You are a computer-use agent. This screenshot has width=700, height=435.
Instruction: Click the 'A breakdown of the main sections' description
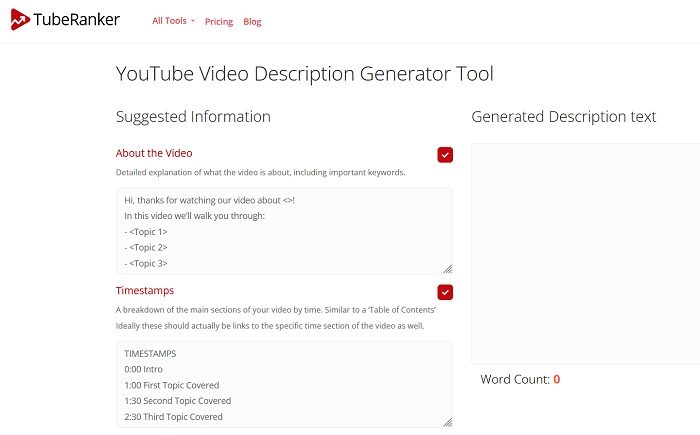[276, 310]
